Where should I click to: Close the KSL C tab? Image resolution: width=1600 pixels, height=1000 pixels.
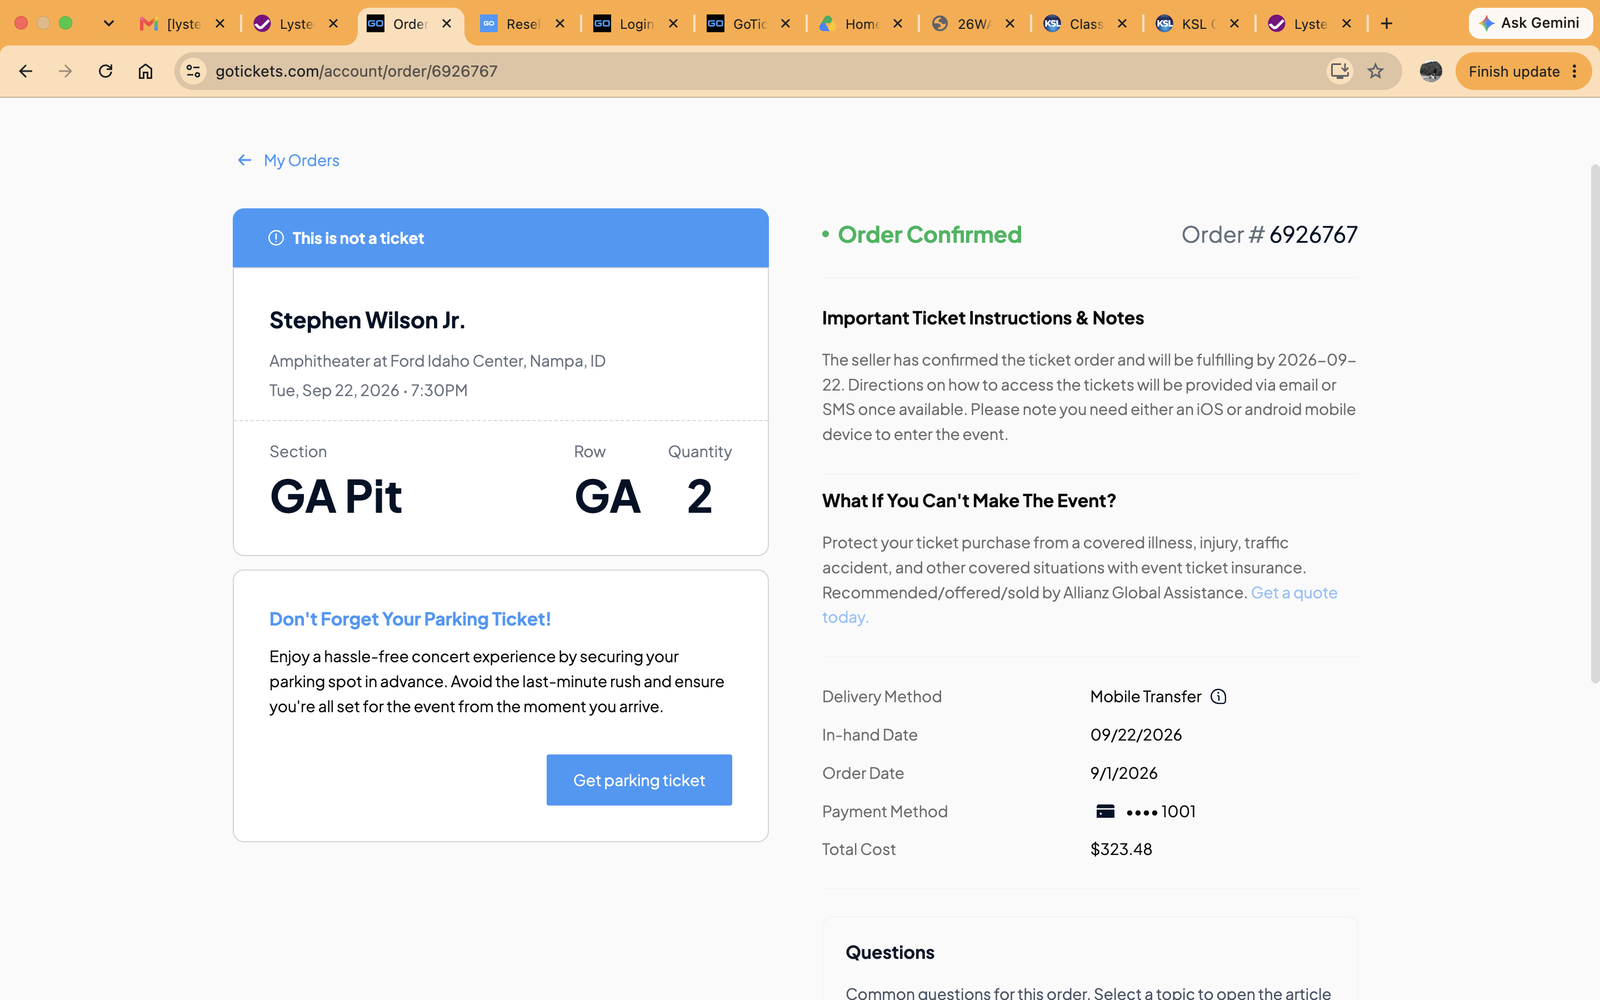[x=1234, y=24]
